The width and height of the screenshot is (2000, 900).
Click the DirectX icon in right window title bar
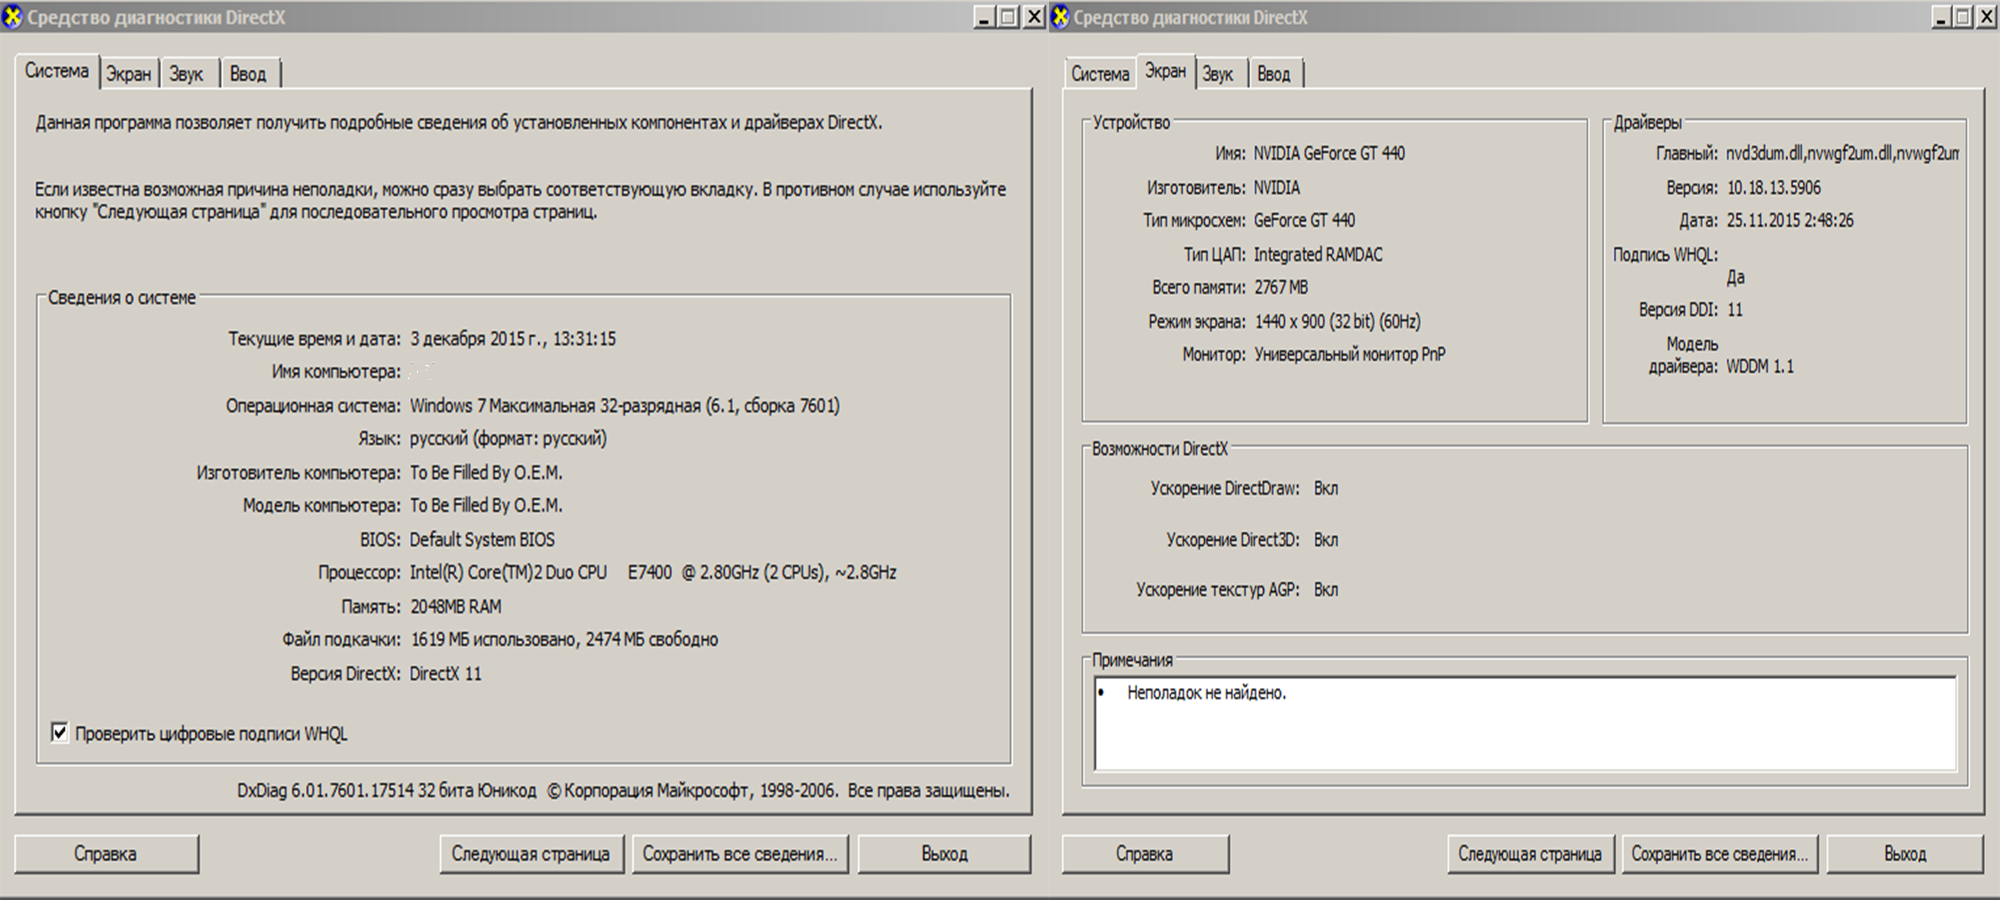(1060, 17)
